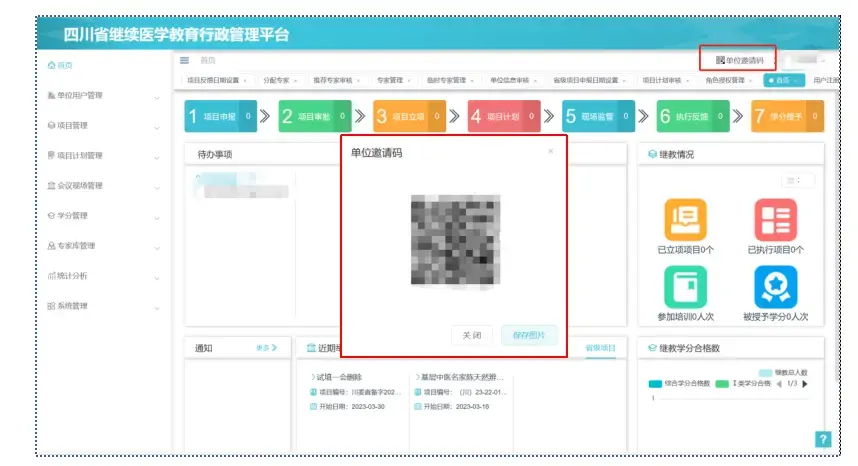The image size is (858, 466).
Task: Switch to 专家管理 tab
Action: tap(390, 80)
